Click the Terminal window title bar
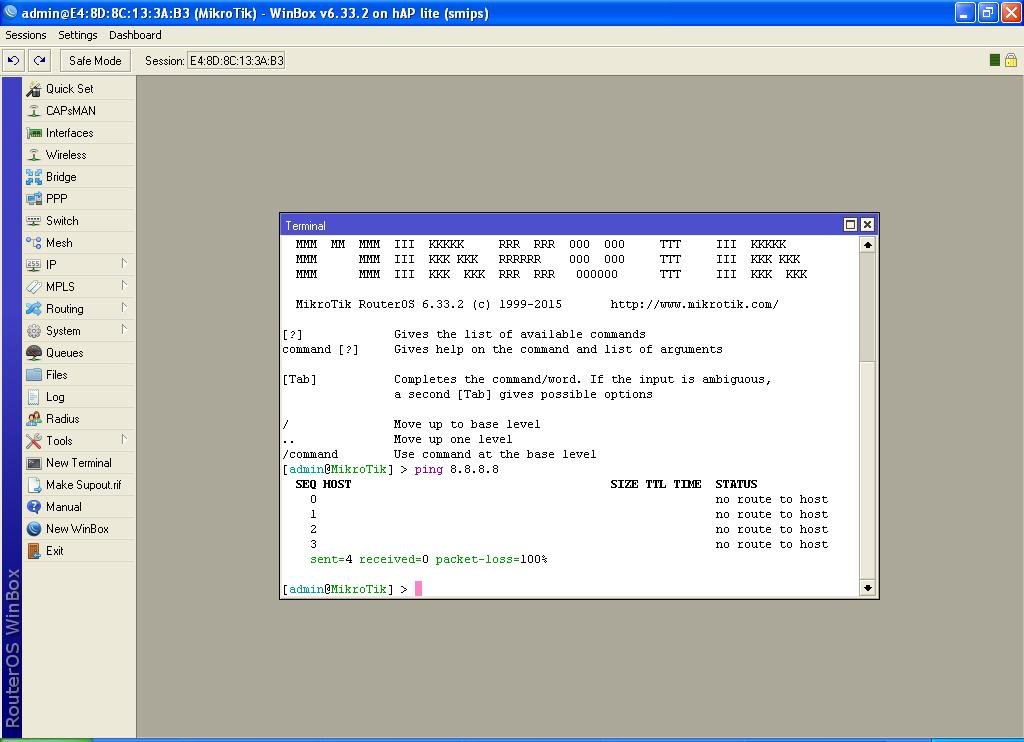The image size is (1024, 742). point(562,225)
